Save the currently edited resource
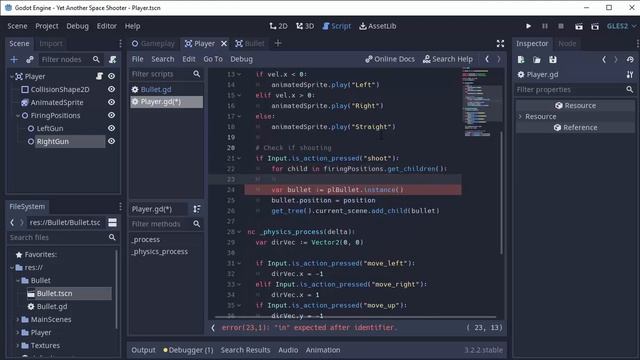Screen dimensions: 640x360 click(553, 60)
